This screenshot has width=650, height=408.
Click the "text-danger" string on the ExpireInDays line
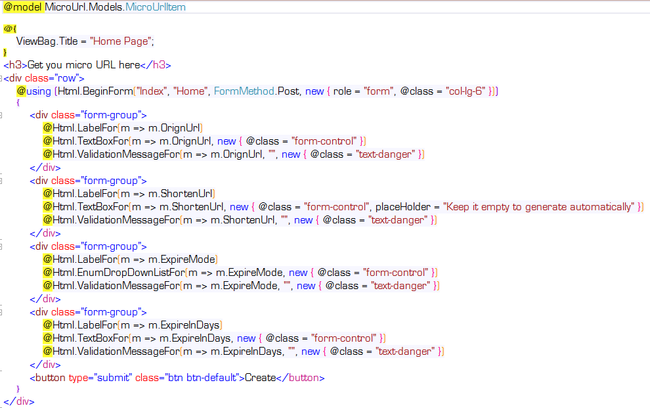(x=406, y=352)
